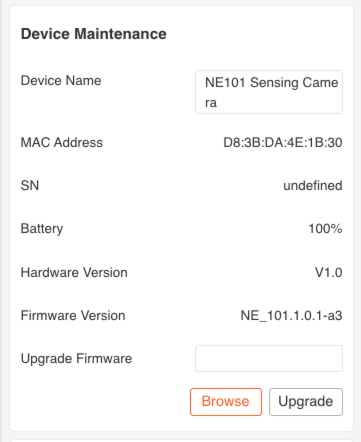Click the MAC Address label
This screenshot has width=361, height=442.
62,143
